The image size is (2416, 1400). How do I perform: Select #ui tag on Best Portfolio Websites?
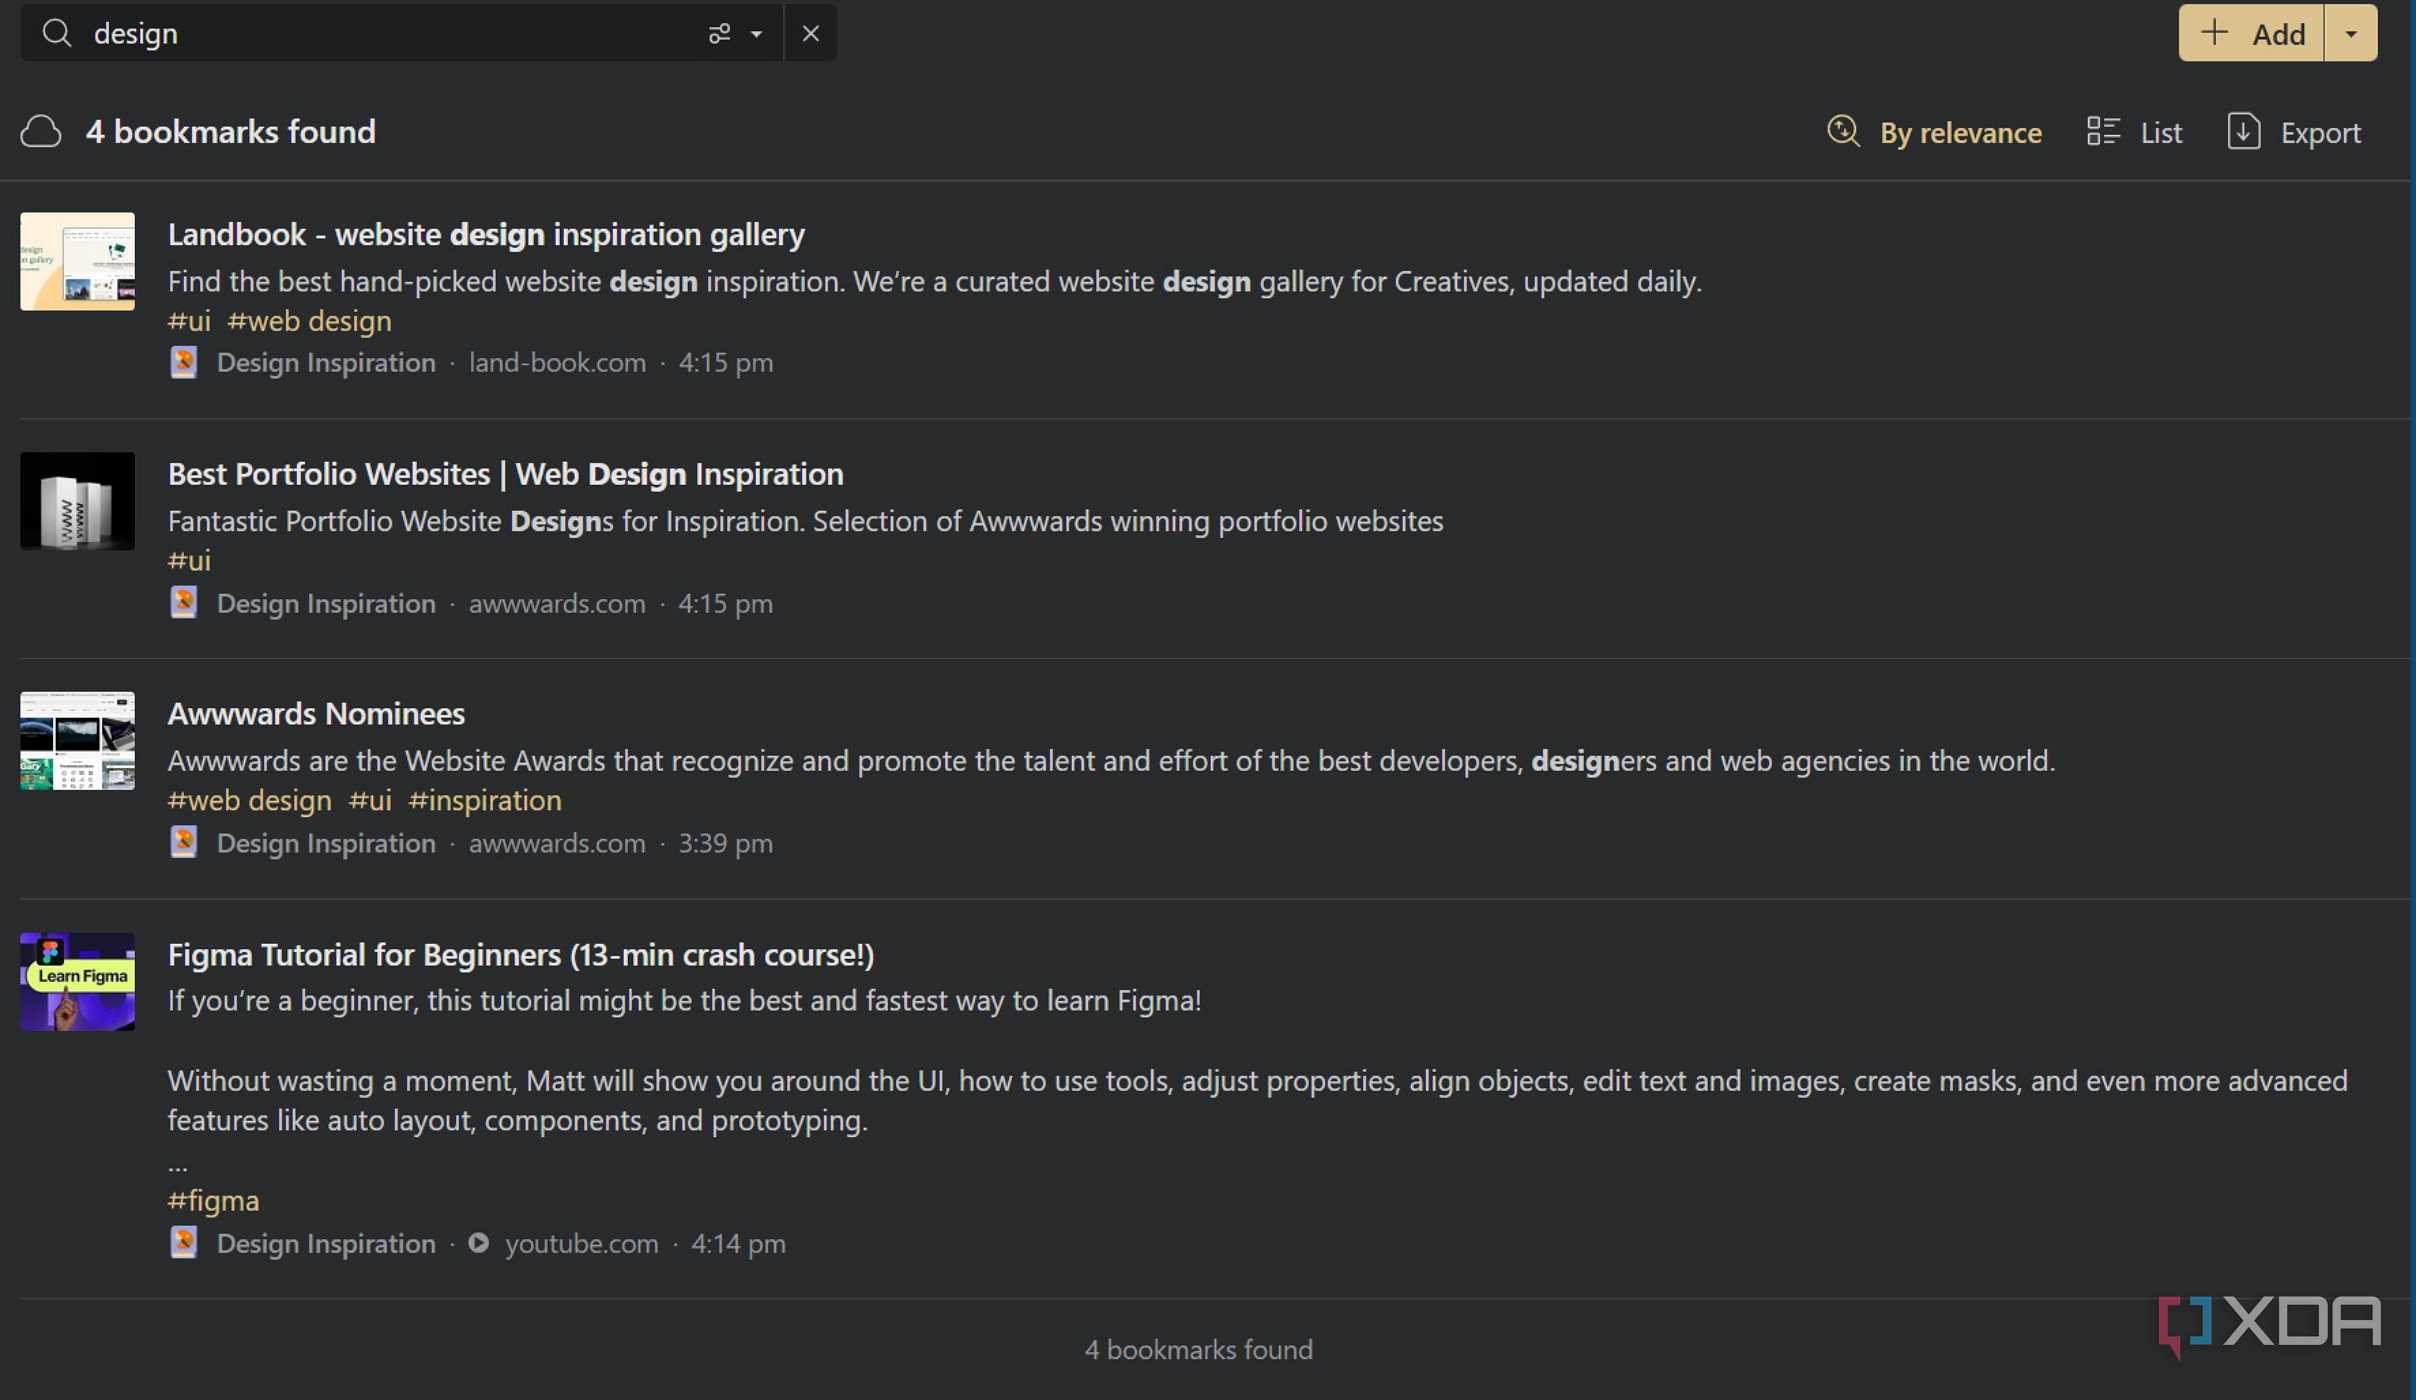[x=189, y=561]
